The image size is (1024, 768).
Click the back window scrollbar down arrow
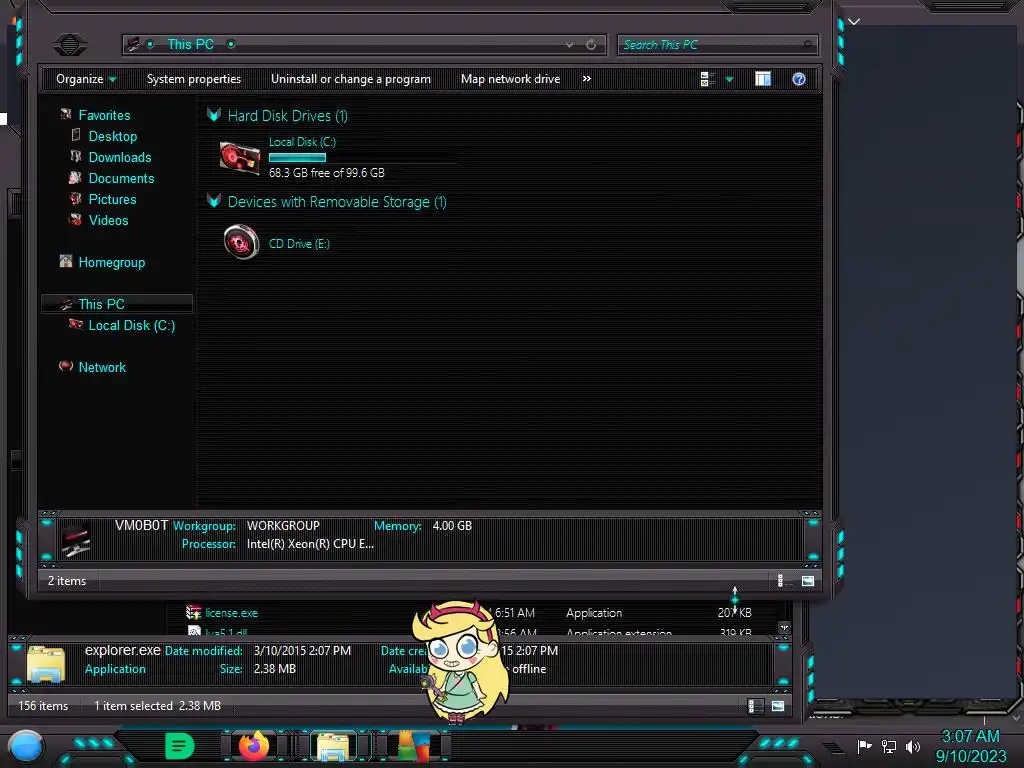tap(784, 628)
